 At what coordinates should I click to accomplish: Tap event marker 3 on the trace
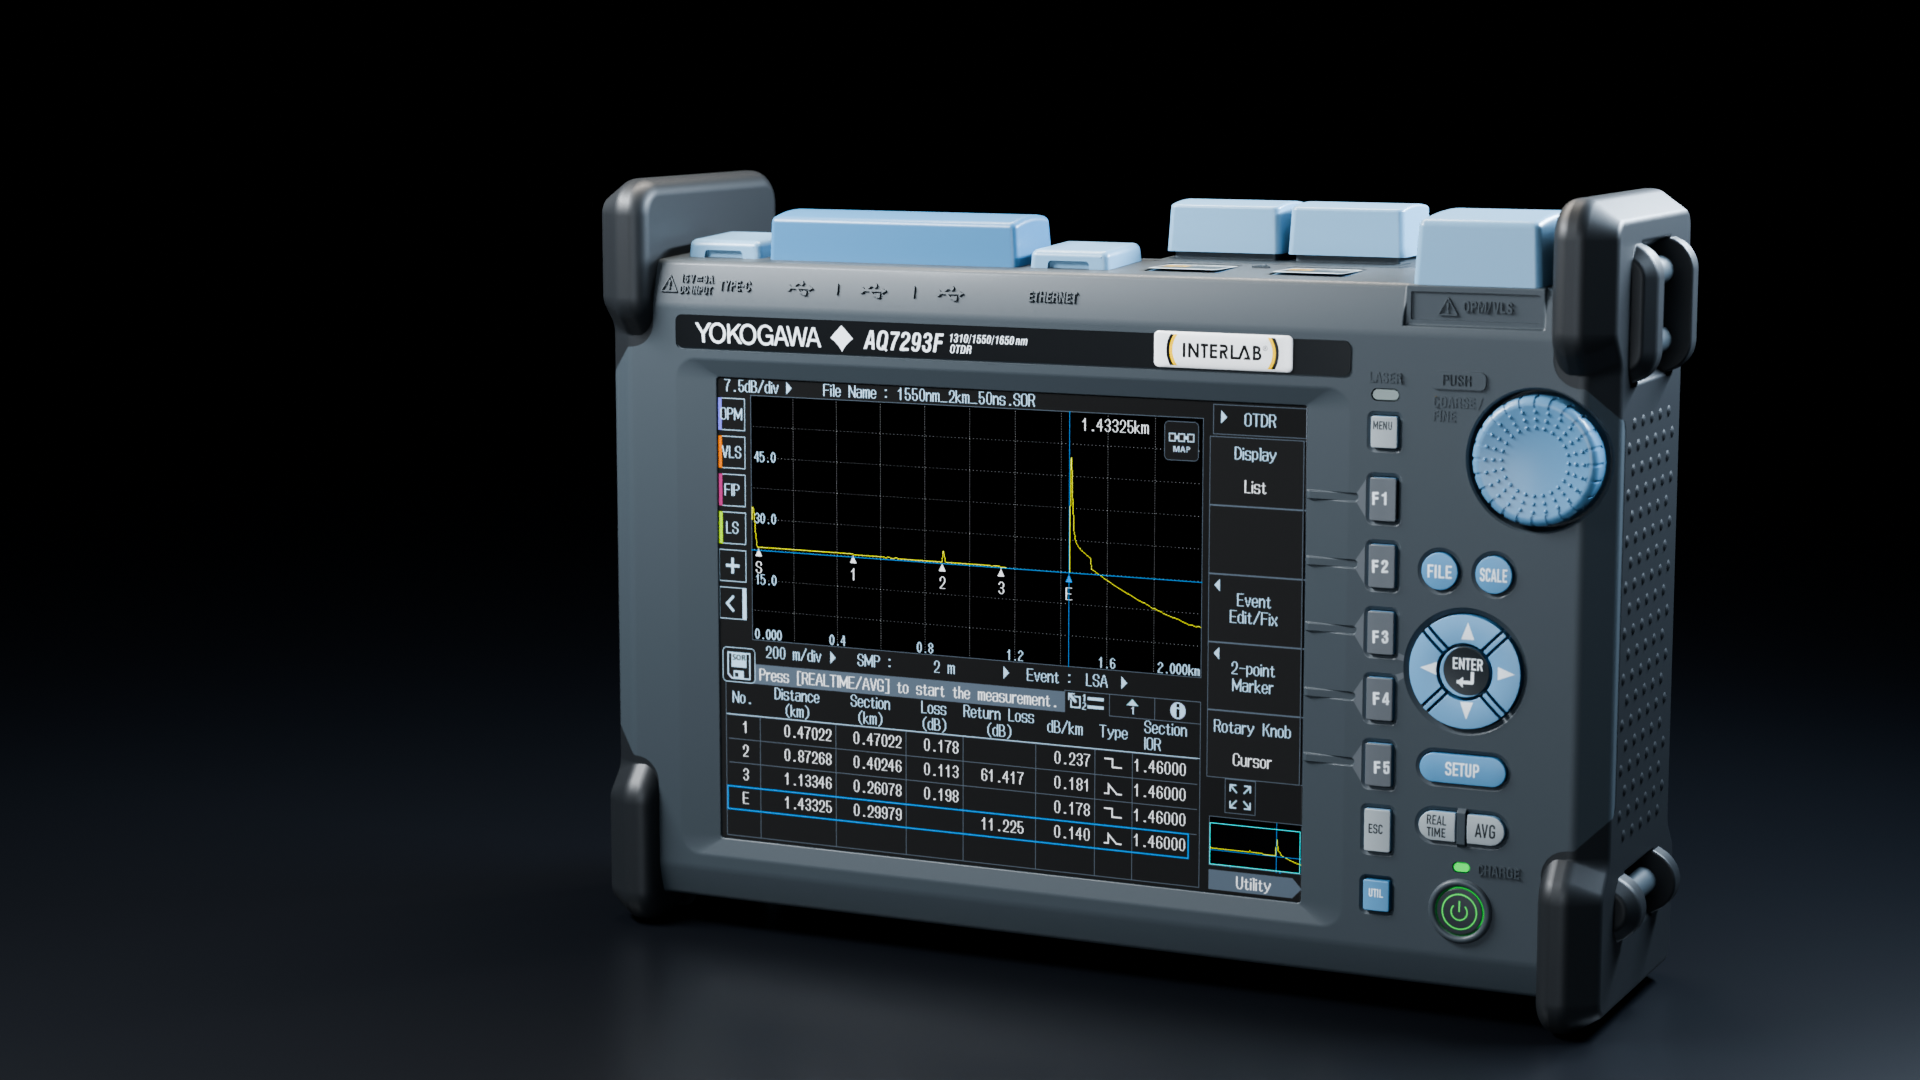point(1001,581)
